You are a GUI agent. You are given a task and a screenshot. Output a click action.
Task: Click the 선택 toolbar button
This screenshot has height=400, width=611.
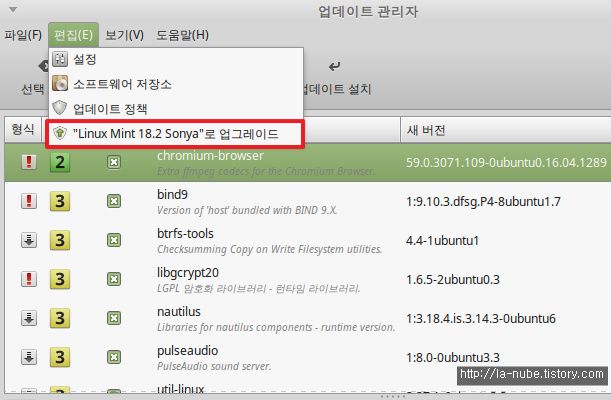click(x=33, y=89)
